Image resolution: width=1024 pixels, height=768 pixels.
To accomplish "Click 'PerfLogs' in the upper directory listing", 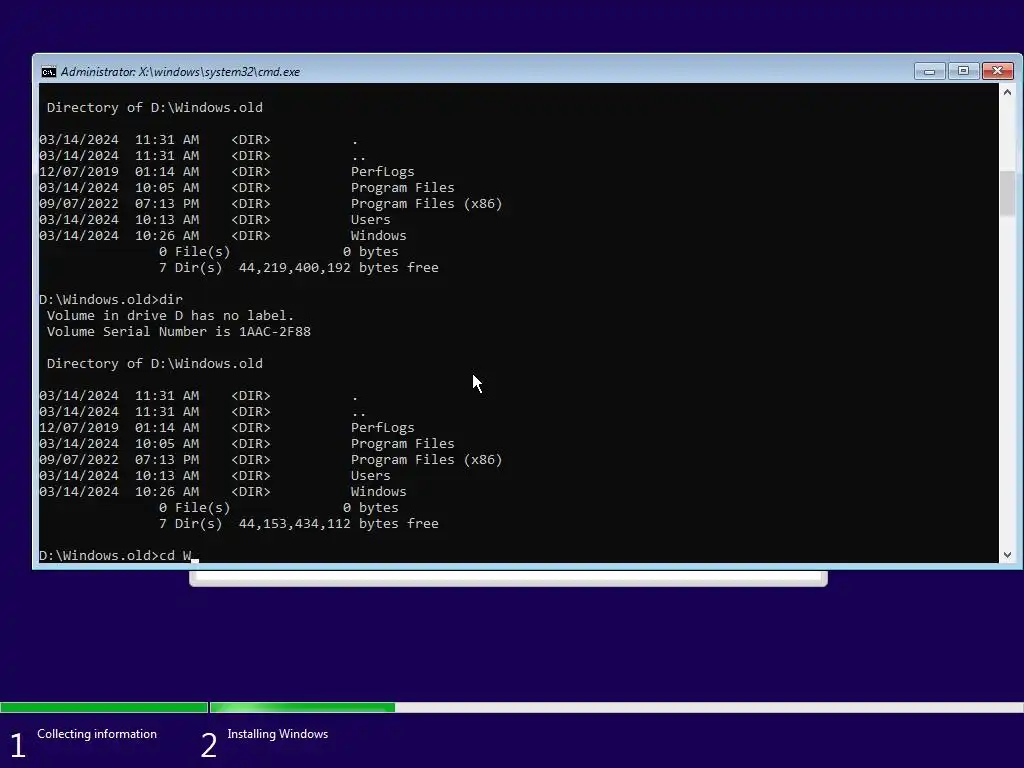I will point(383,172).
